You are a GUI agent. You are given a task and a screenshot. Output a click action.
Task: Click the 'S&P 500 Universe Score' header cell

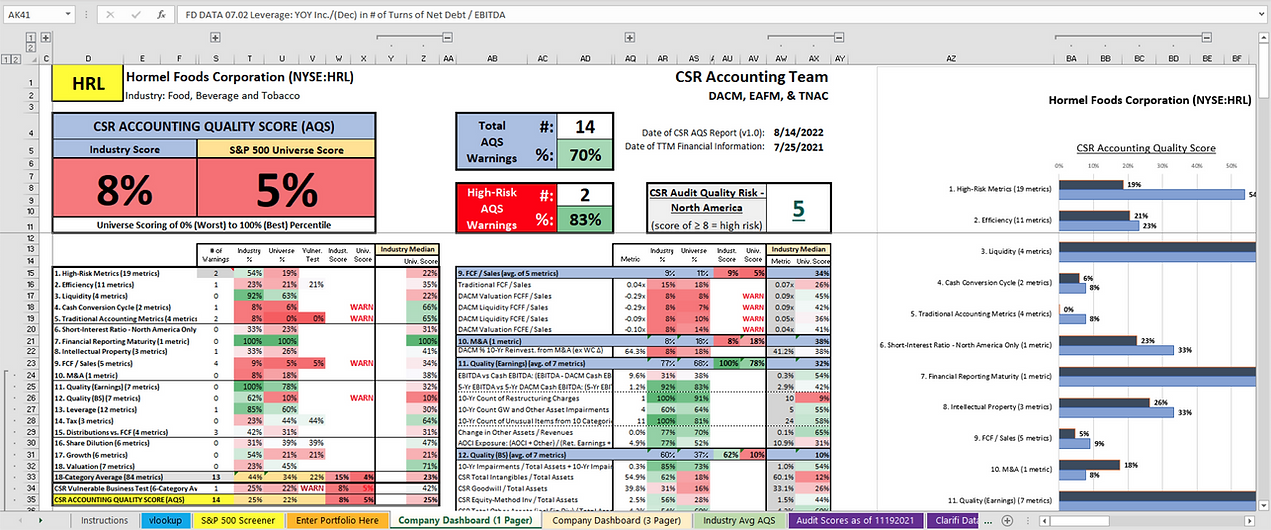[287, 149]
